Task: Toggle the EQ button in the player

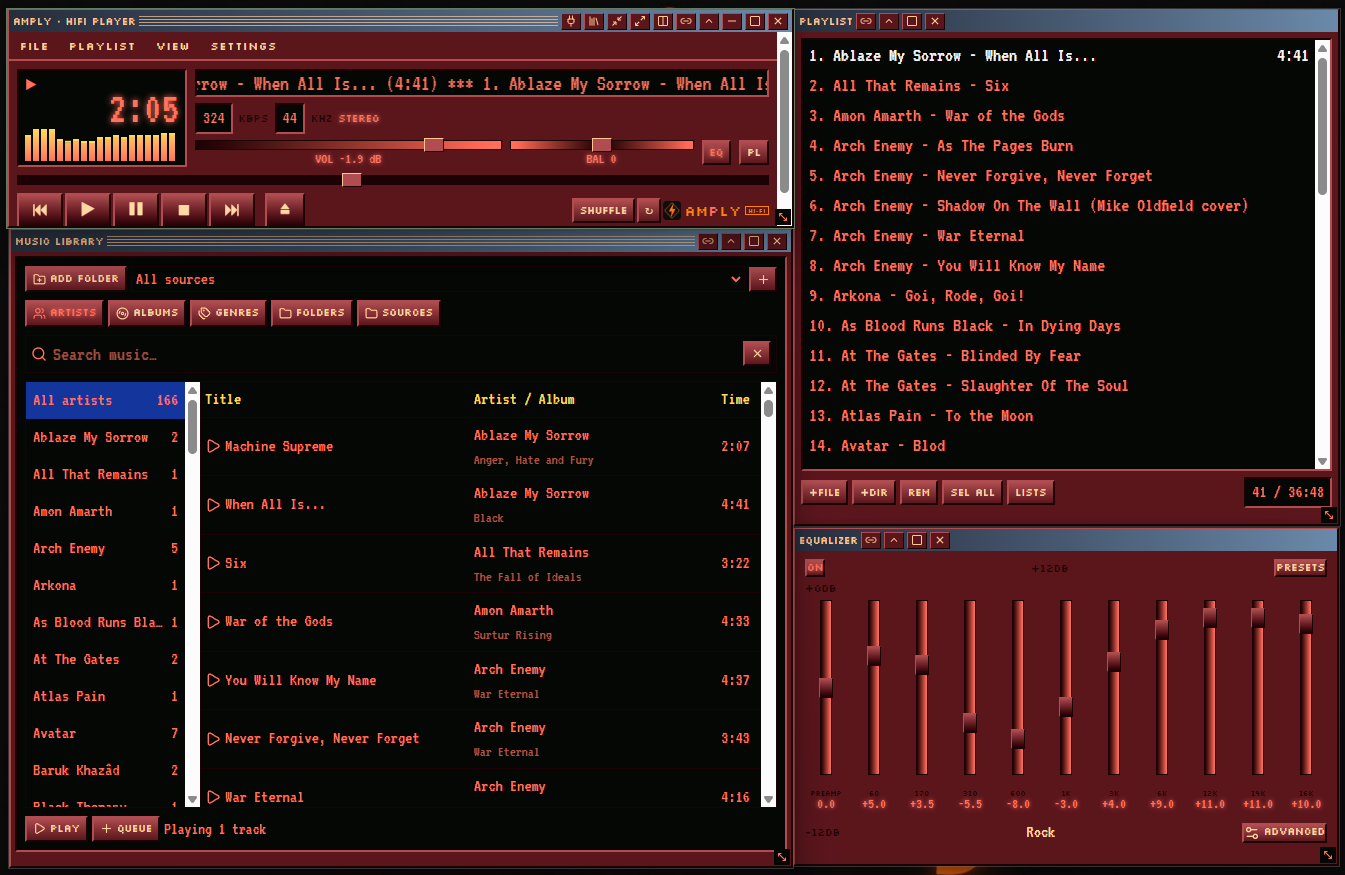Action: pos(716,152)
